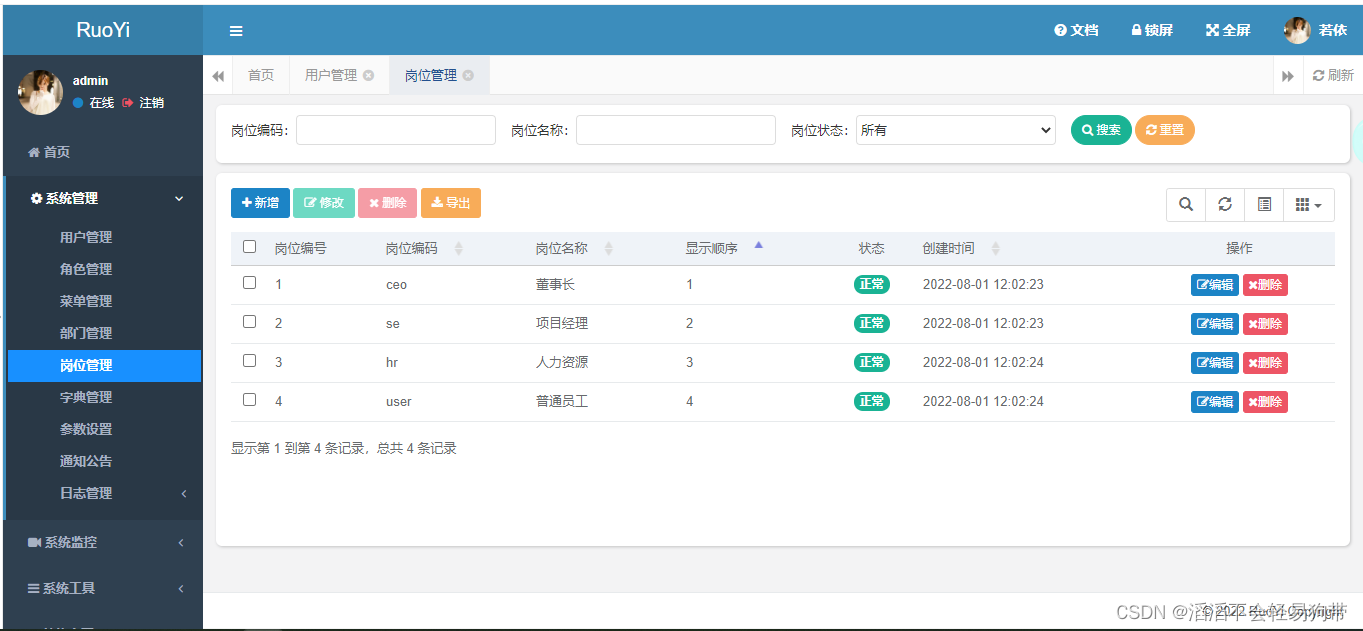Click the admin profile picture in sidebar

tap(40, 92)
